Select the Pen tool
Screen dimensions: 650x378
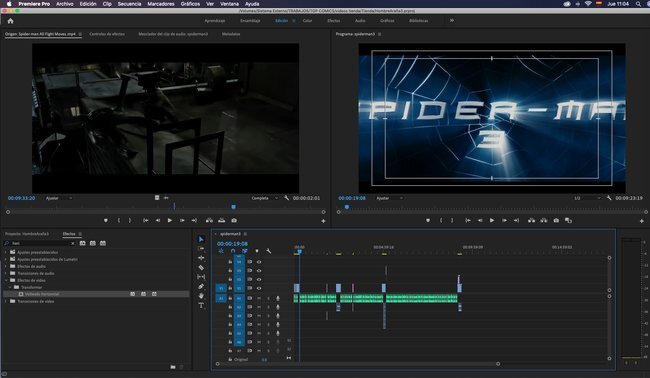pyautogui.click(x=201, y=286)
